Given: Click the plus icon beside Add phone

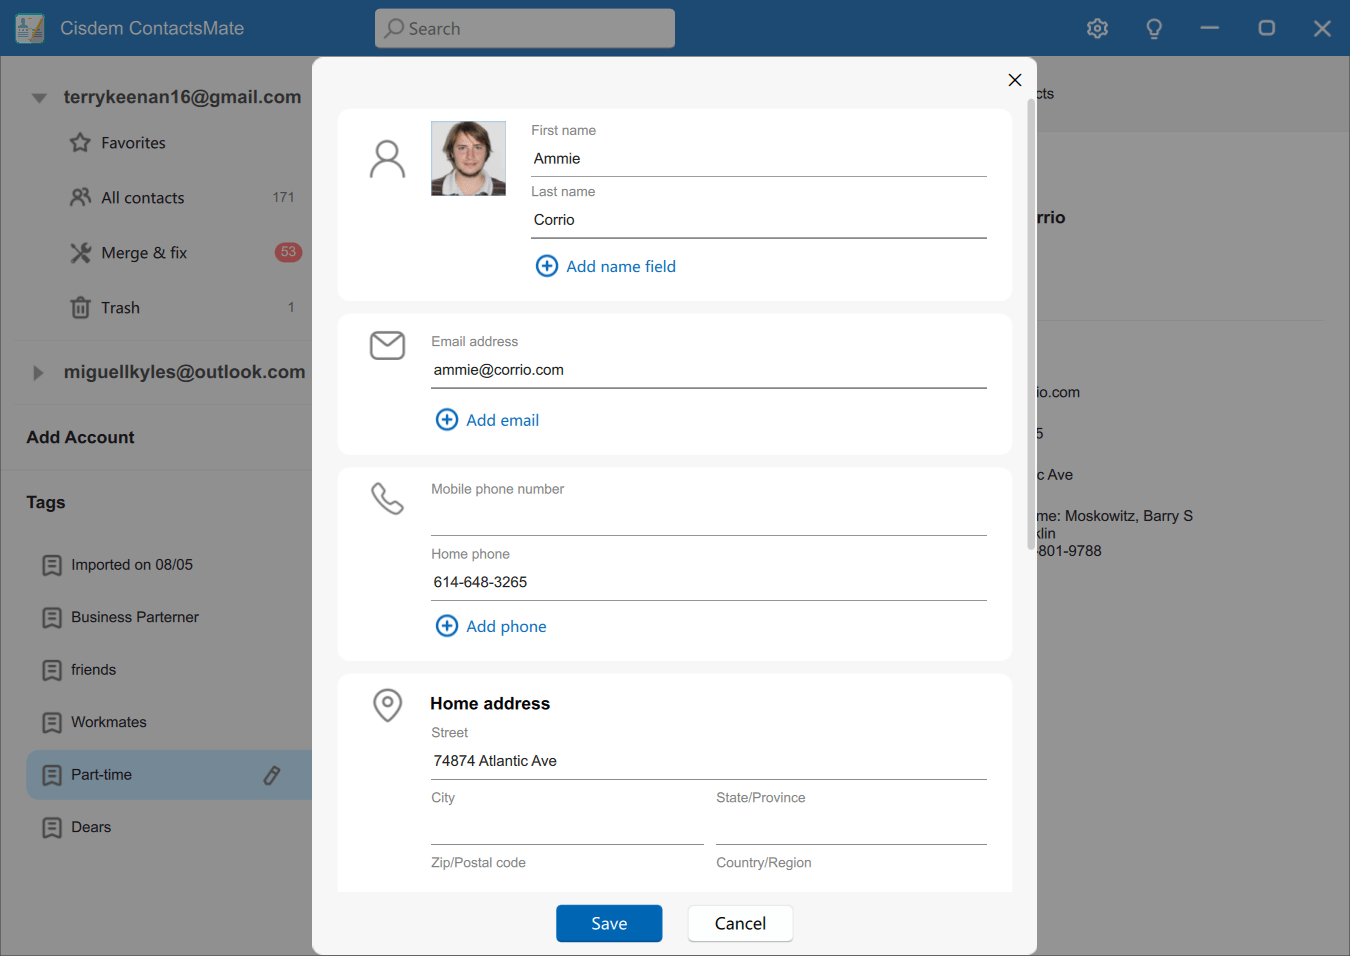Looking at the screenshot, I should [x=447, y=626].
